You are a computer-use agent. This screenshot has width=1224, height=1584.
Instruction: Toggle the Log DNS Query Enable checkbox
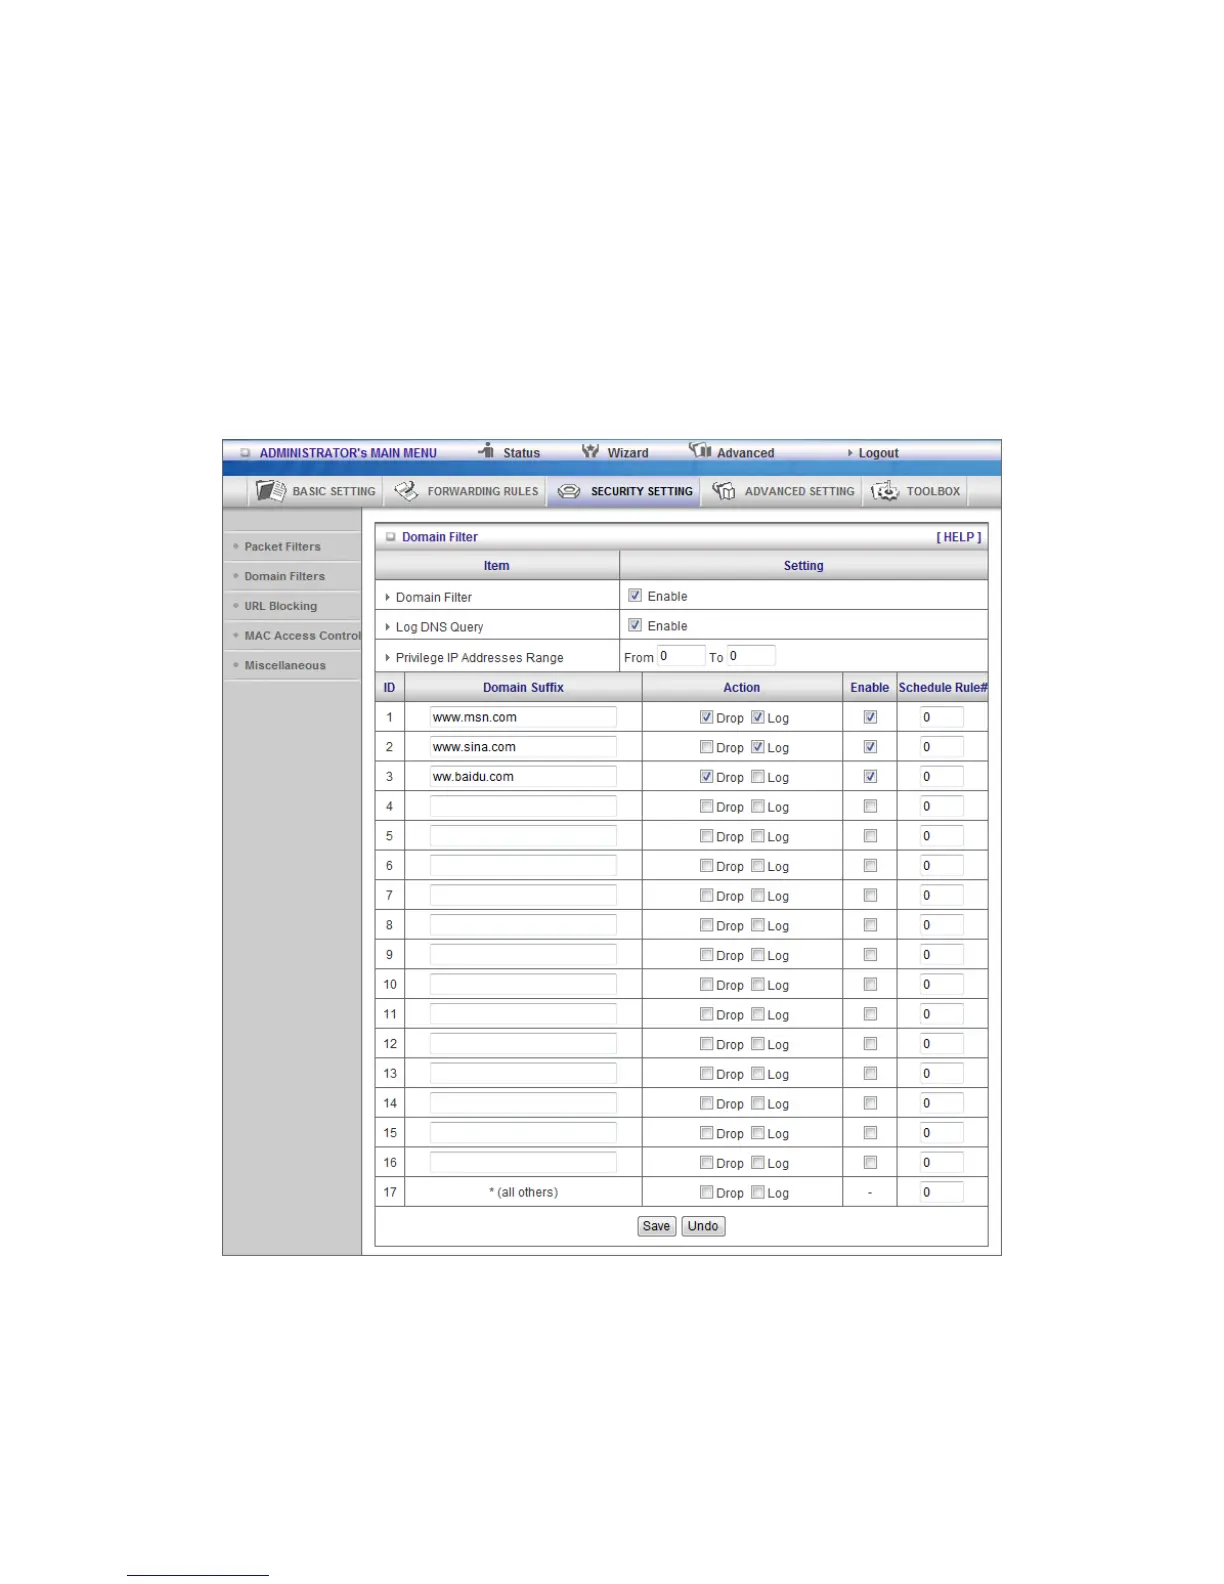coord(635,625)
